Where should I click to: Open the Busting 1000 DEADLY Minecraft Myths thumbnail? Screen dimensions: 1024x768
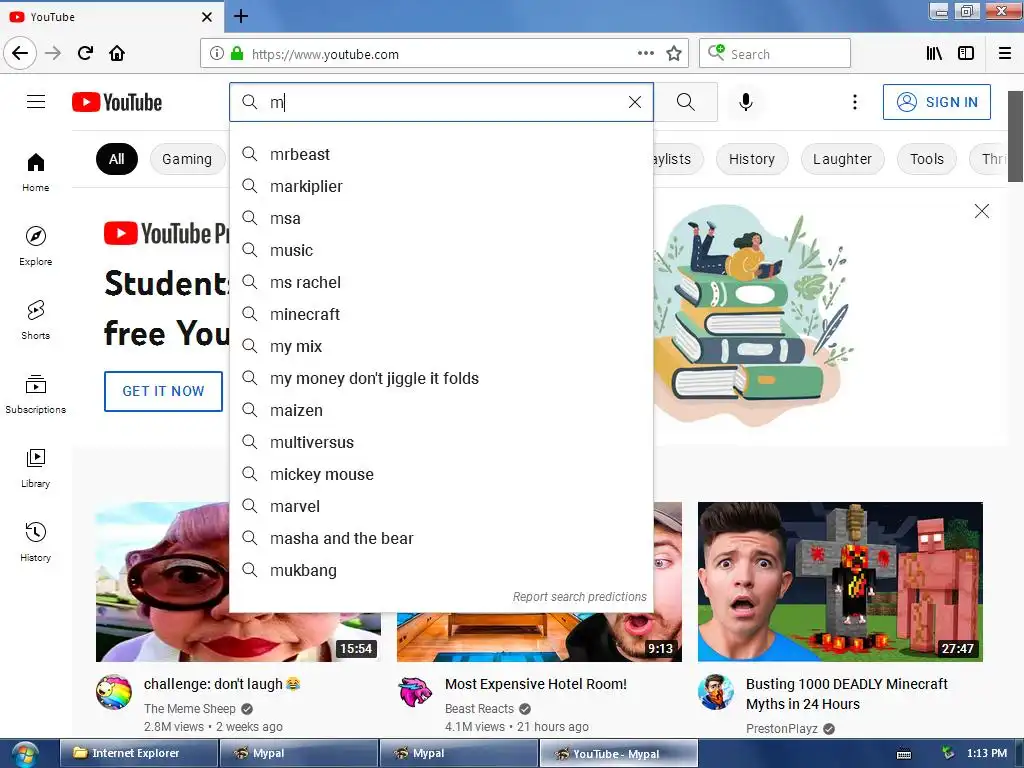840,581
